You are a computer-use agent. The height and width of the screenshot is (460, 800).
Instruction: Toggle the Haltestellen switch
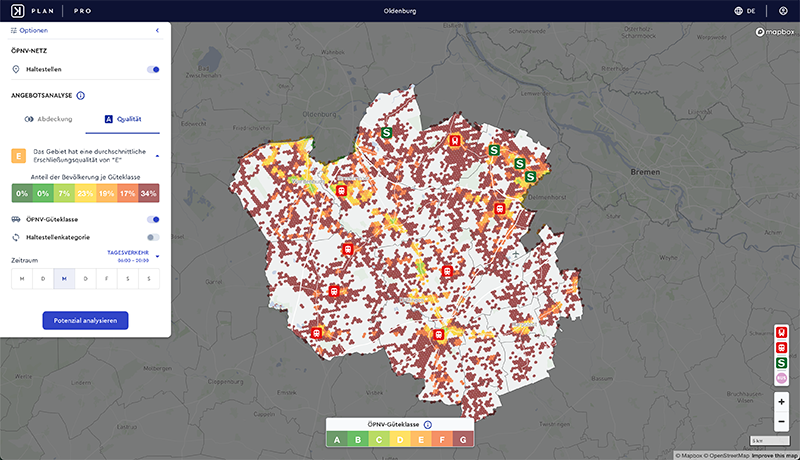(x=153, y=70)
